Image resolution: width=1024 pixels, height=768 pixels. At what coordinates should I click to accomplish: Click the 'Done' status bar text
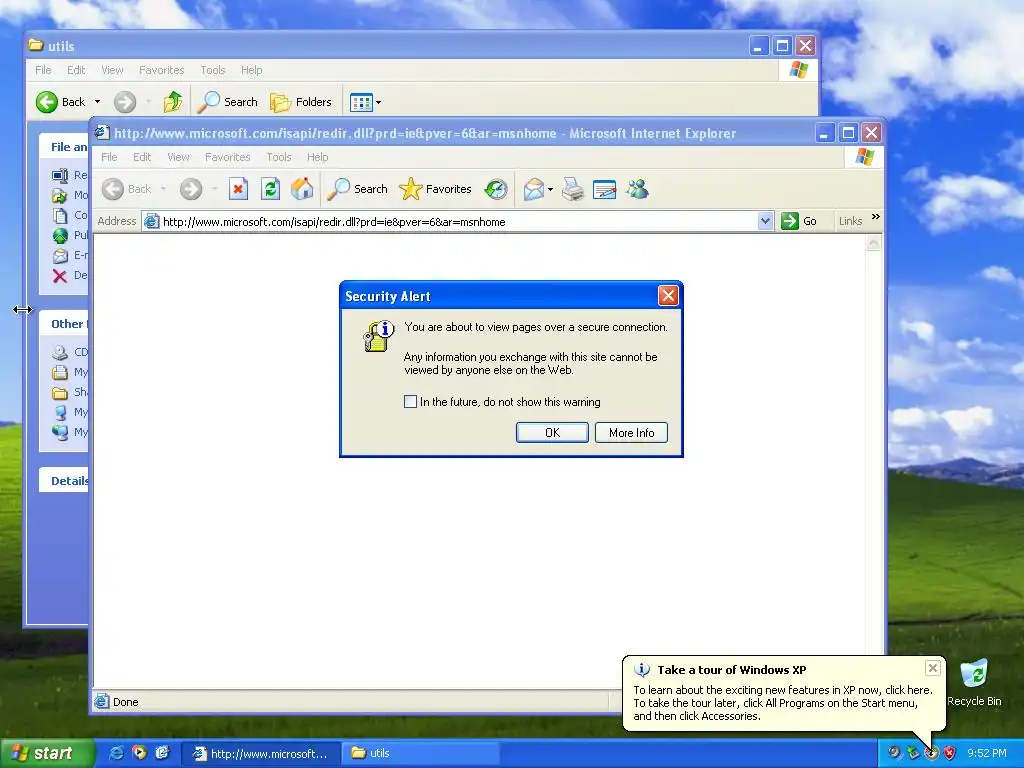(125, 702)
